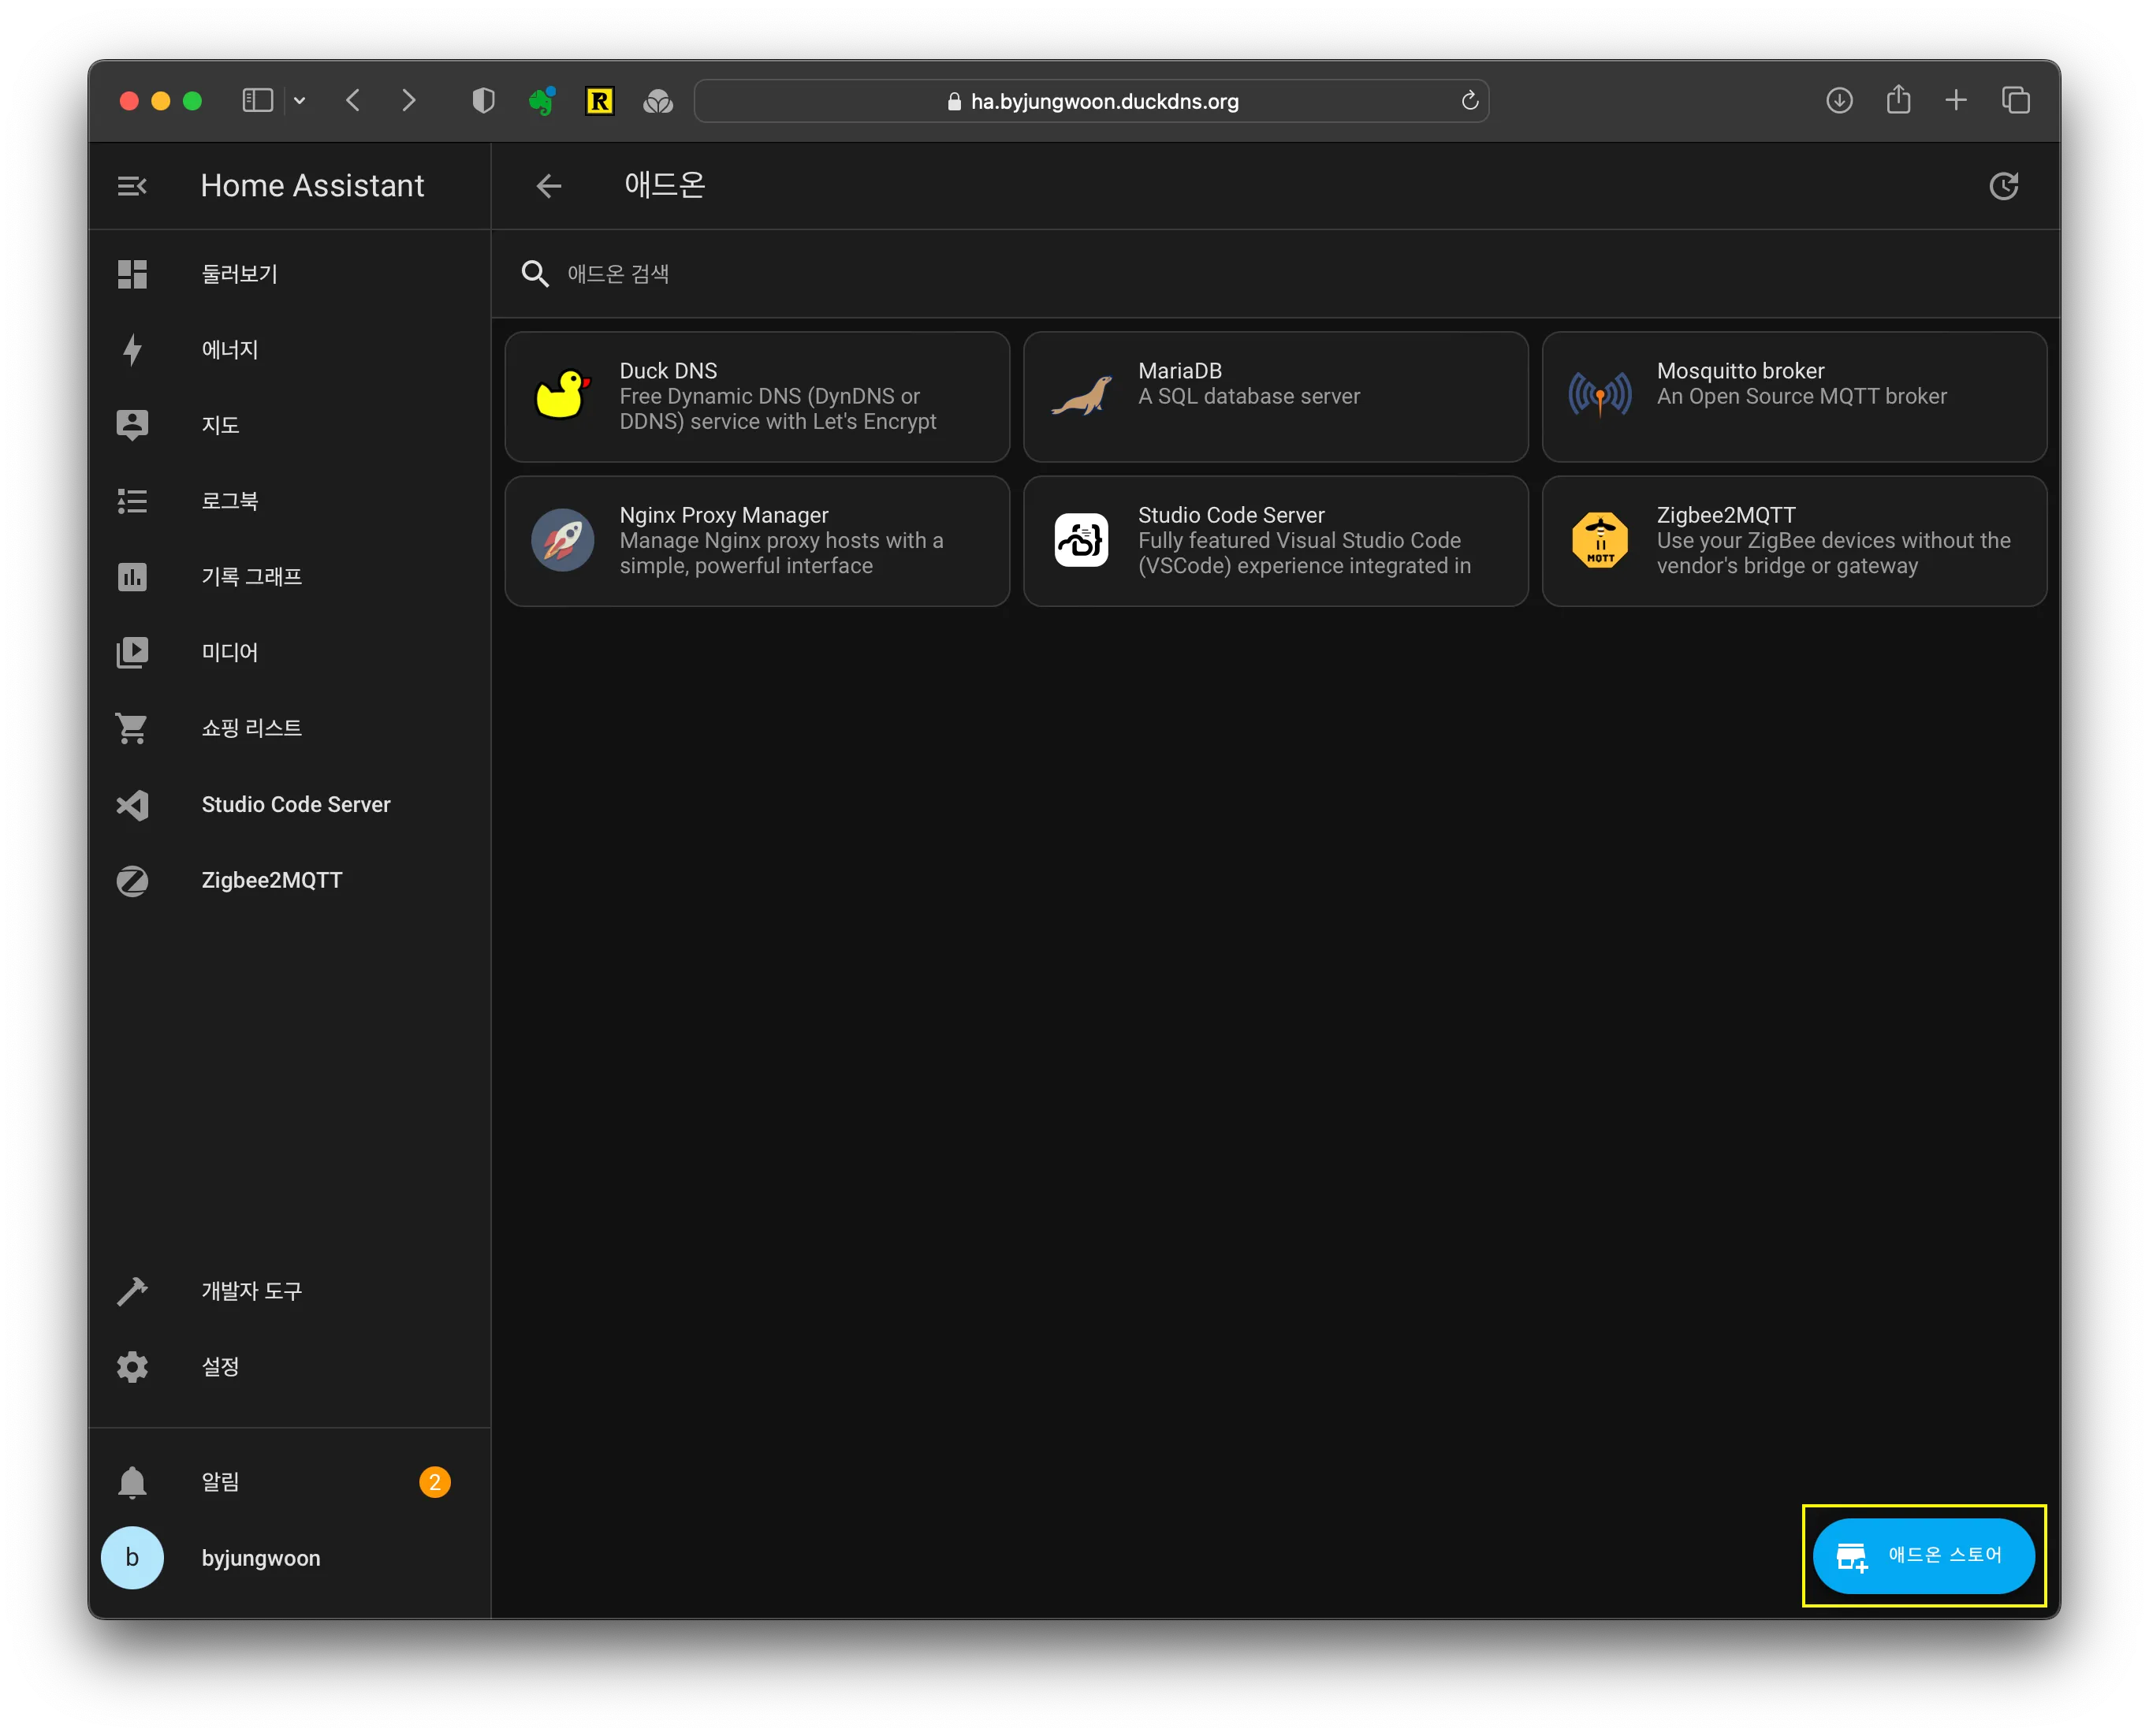Collapse the Home Assistant sidebar menu icon
Screen dimensions: 2149x1736
(132, 186)
